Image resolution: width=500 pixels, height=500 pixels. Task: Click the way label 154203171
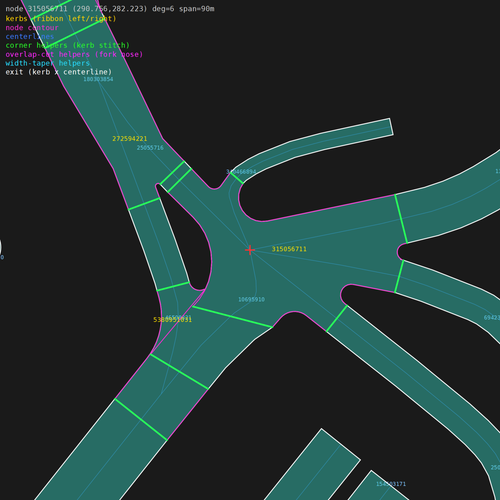pos(391,484)
